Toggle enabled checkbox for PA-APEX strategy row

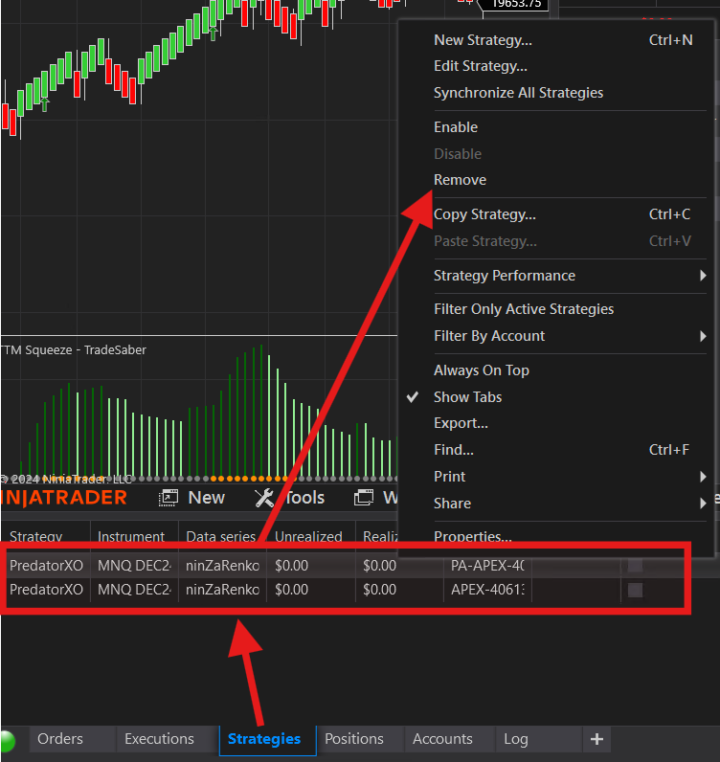click(x=635, y=565)
